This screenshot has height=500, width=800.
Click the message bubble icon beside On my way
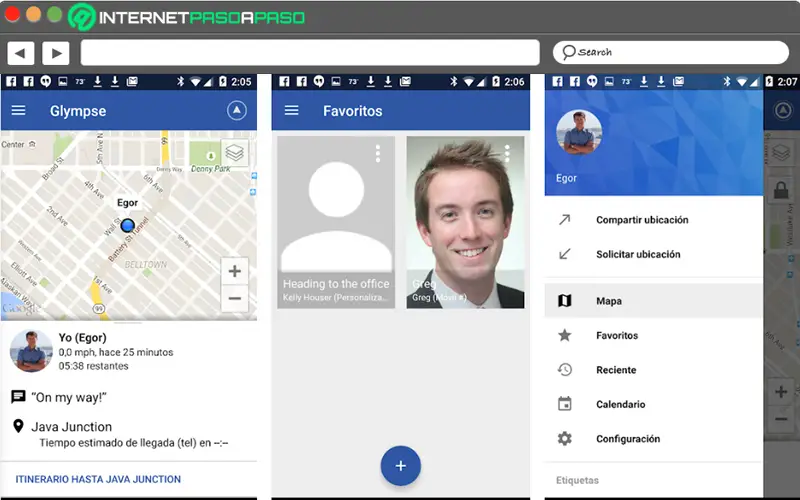(x=18, y=397)
